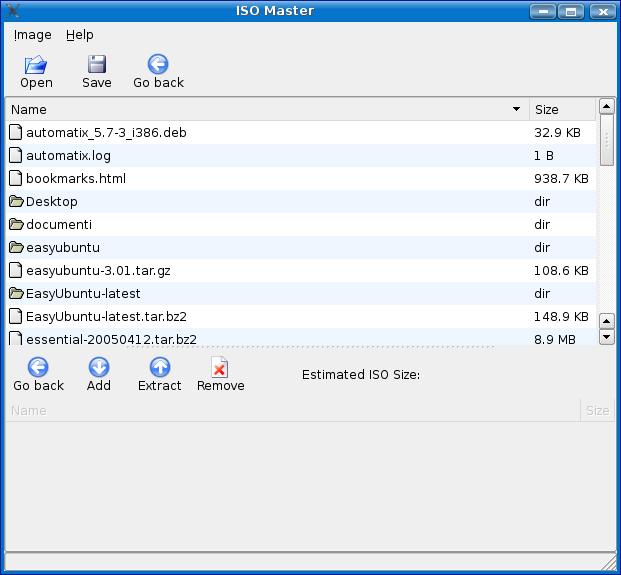Image resolution: width=621 pixels, height=575 pixels.
Task: Select the automatix.log file name
Action: point(69,155)
